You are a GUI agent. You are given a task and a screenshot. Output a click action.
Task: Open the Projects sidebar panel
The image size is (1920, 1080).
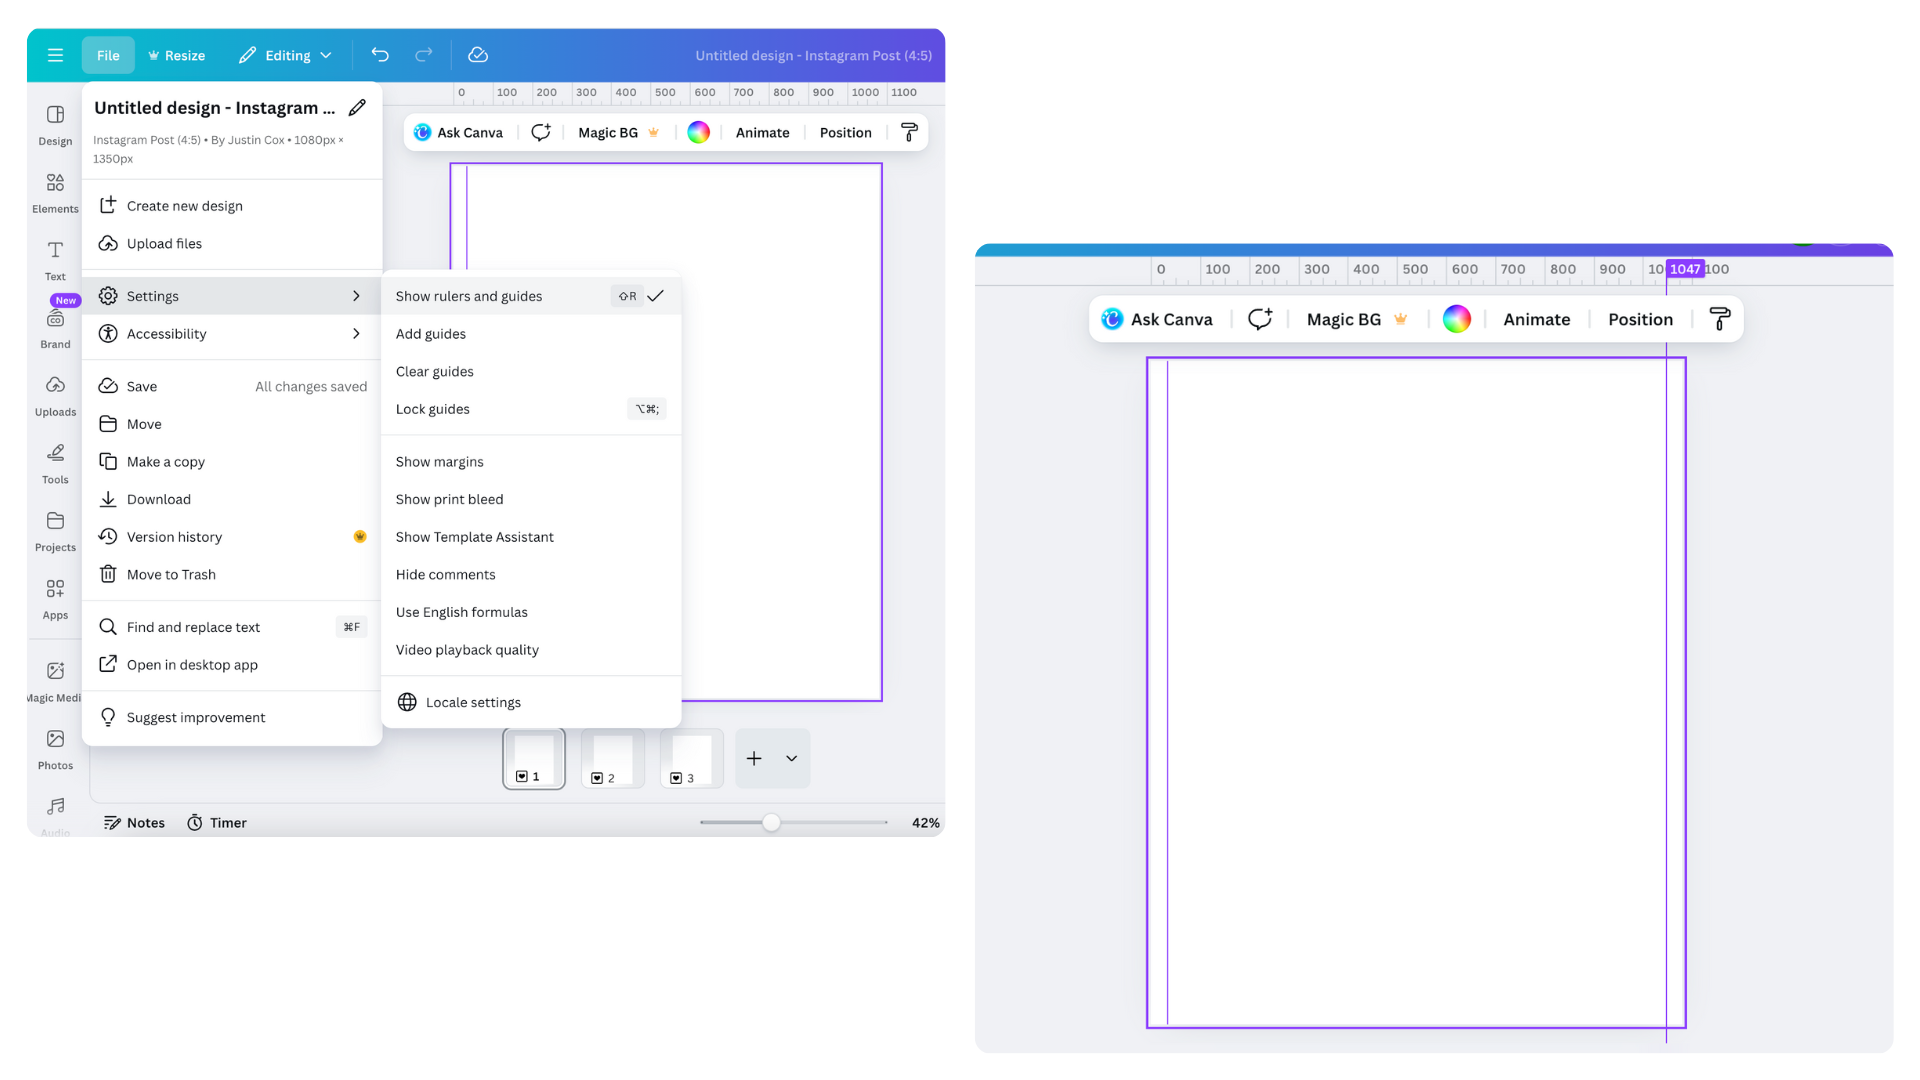point(55,531)
